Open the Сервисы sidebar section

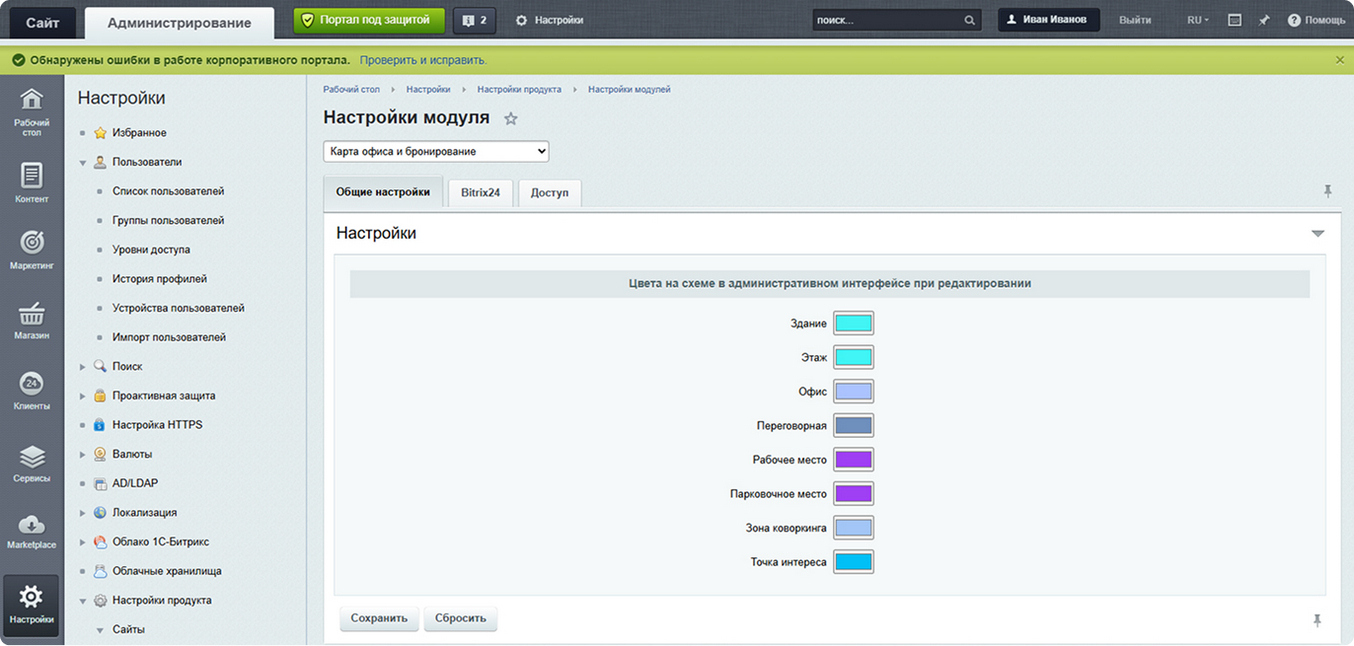pyautogui.click(x=32, y=463)
